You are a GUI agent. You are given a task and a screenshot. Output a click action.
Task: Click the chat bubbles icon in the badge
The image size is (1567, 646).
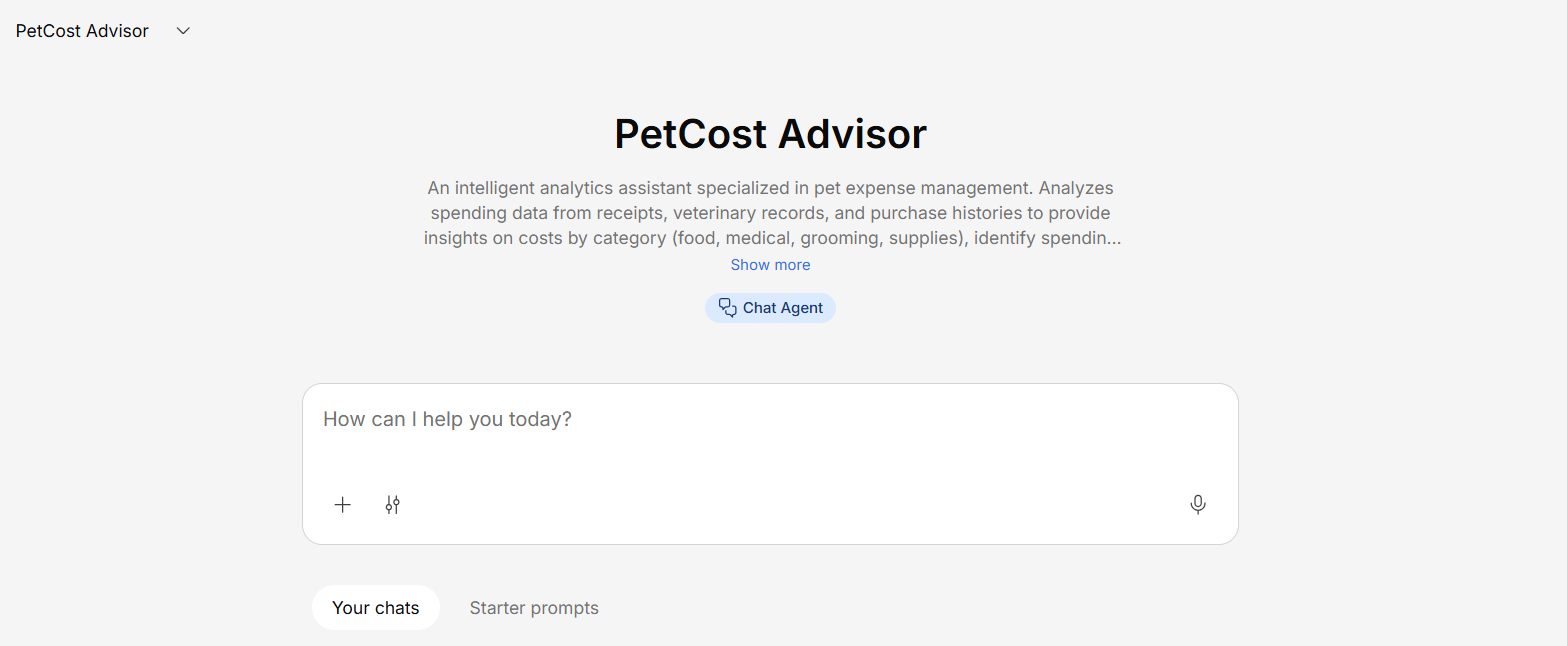(x=727, y=308)
